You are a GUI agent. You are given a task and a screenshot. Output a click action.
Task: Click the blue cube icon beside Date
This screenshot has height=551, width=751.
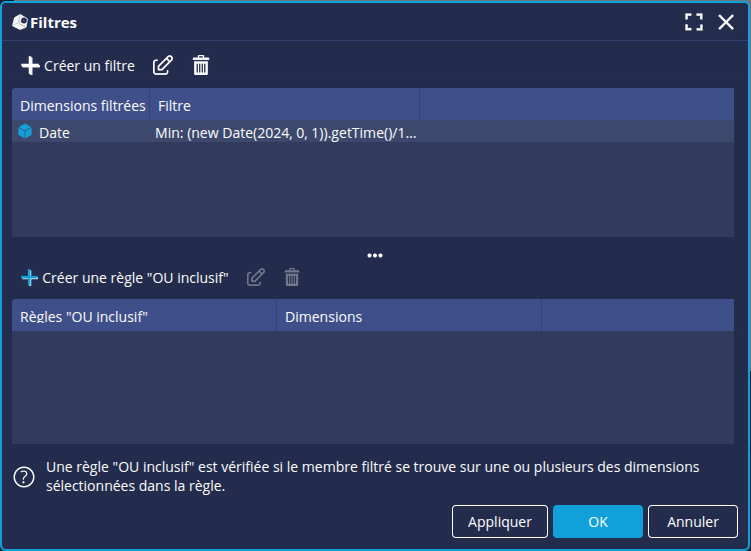click(26, 132)
